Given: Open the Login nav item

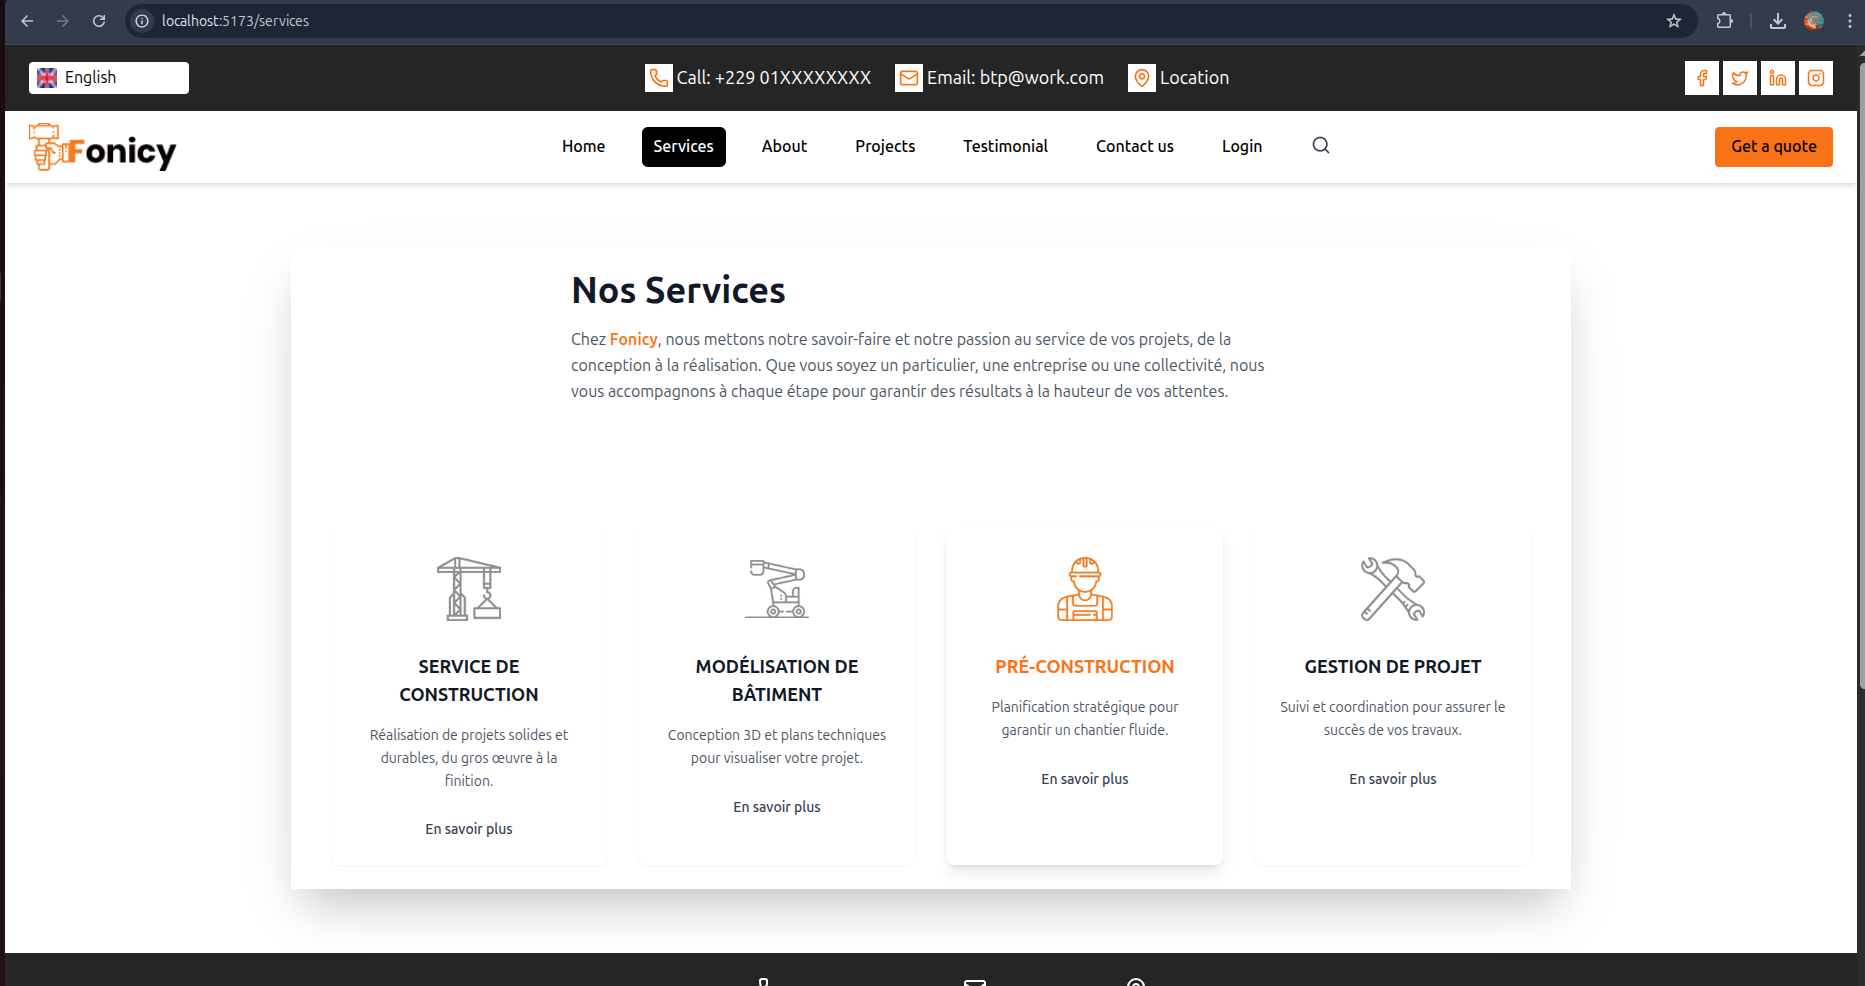Looking at the screenshot, I should (1242, 147).
